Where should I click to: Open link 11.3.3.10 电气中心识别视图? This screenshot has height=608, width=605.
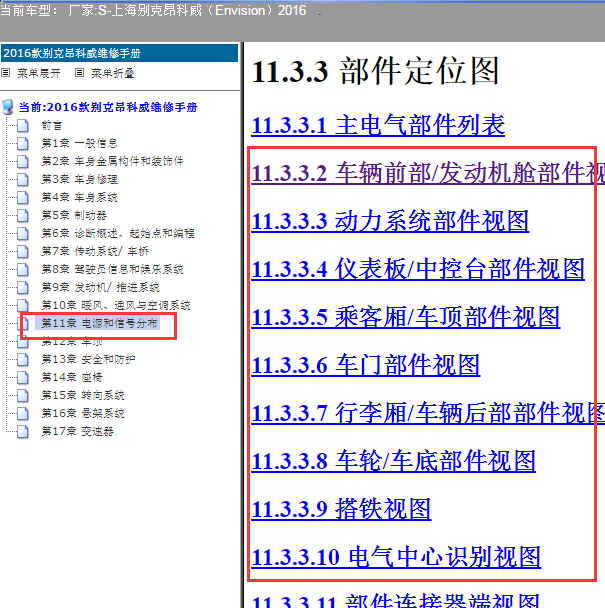coord(396,557)
